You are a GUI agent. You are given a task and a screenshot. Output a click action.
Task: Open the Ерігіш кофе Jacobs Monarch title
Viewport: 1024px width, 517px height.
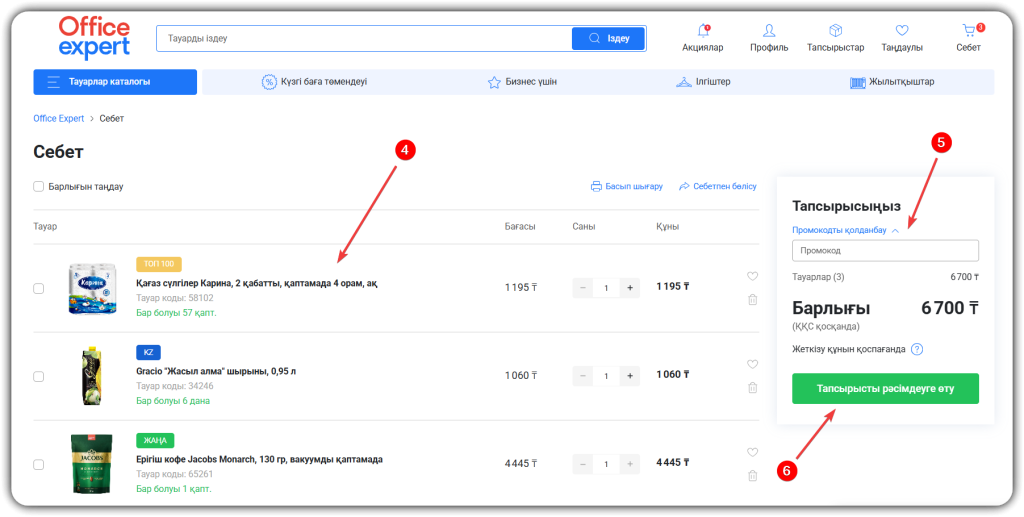tap(259, 460)
